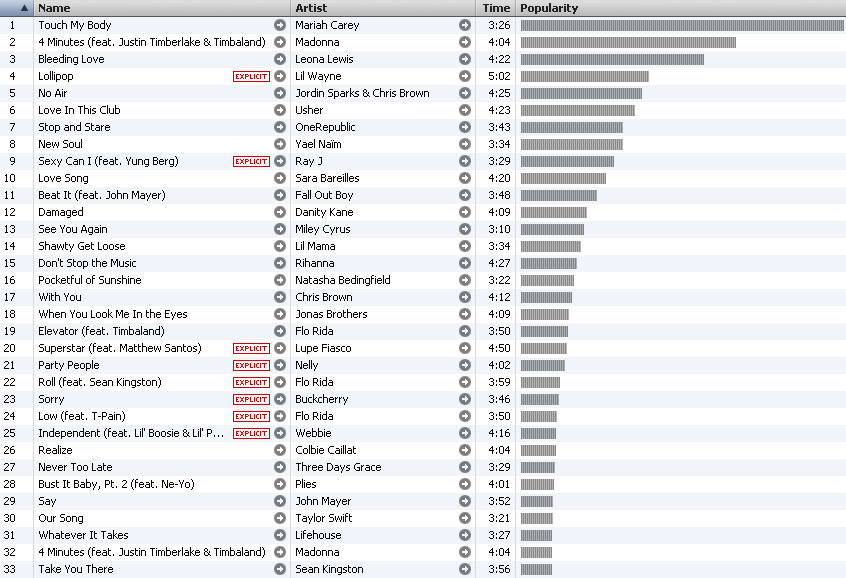The width and height of the screenshot is (846, 578).
Task: Click the arrow icon next to Take You There
Action: [279, 569]
